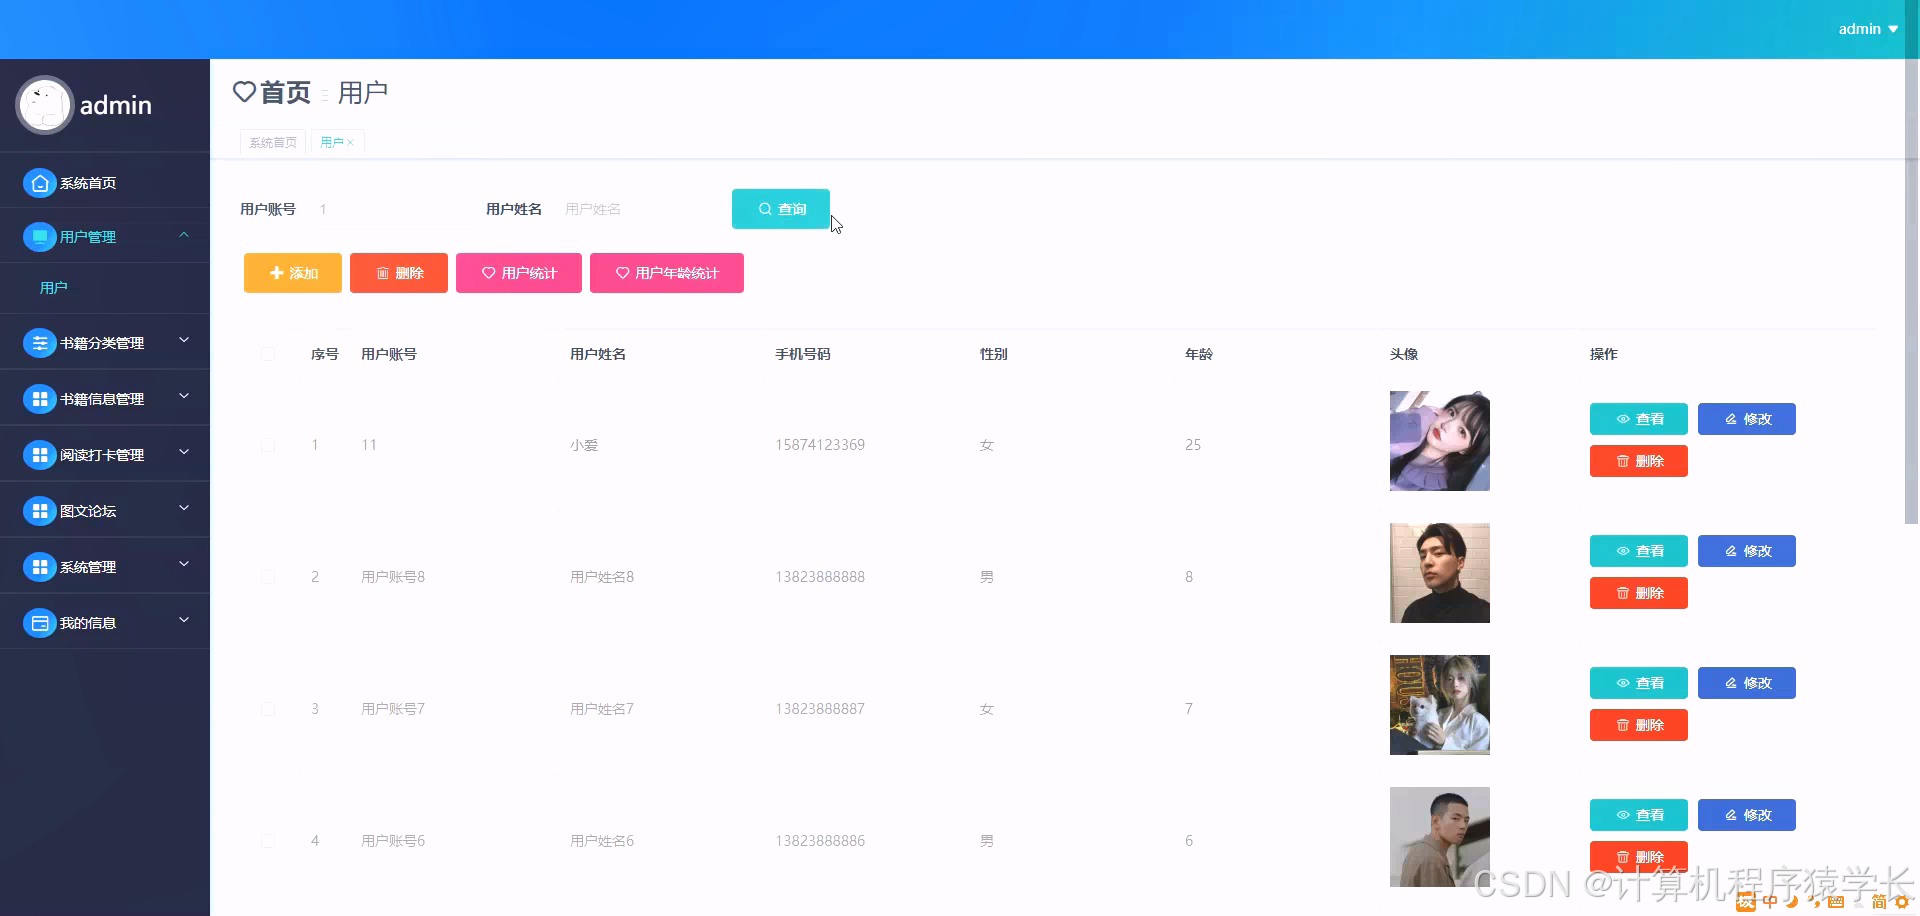Viewport: 1920px width, 916px height.
Task: Click the red 删除 batch delete button
Action: point(399,273)
